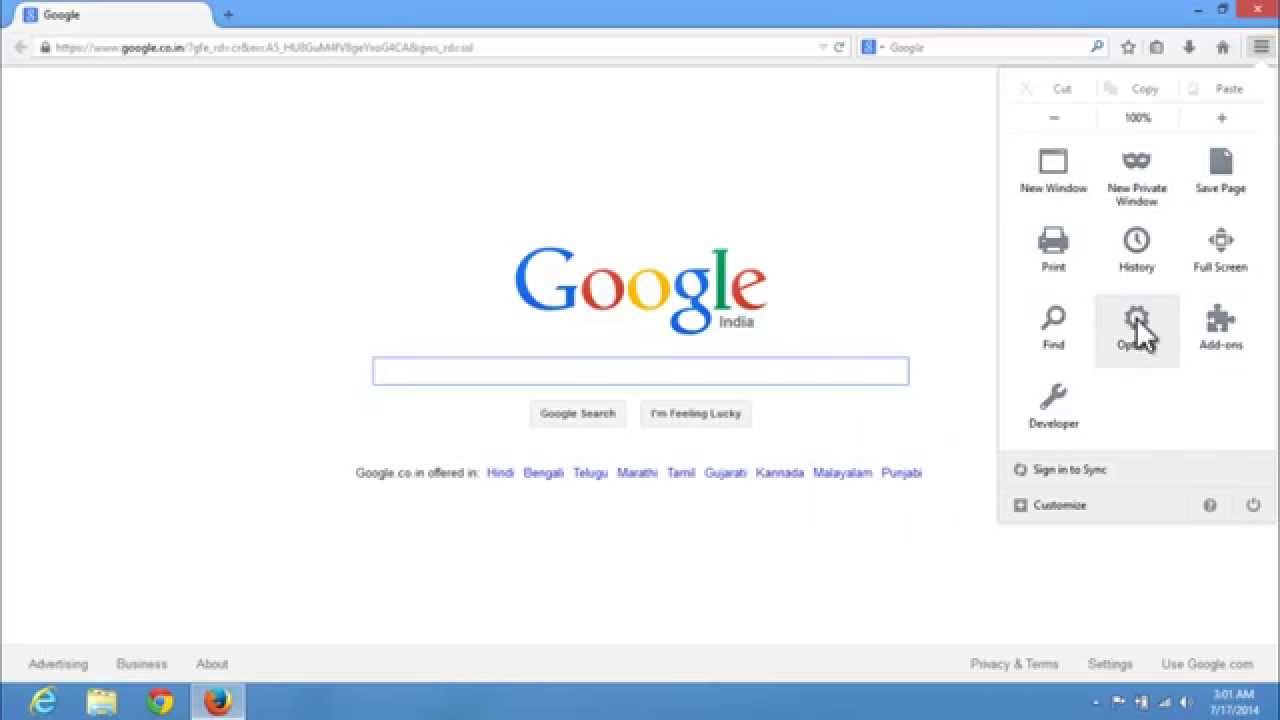
Task: Switch Google to Kannada
Action: coord(780,473)
